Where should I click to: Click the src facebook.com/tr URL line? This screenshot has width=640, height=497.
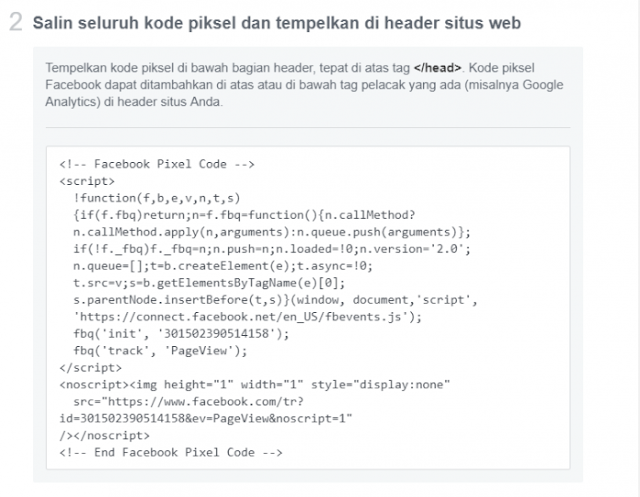pyautogui.click(x=189, y=402)
